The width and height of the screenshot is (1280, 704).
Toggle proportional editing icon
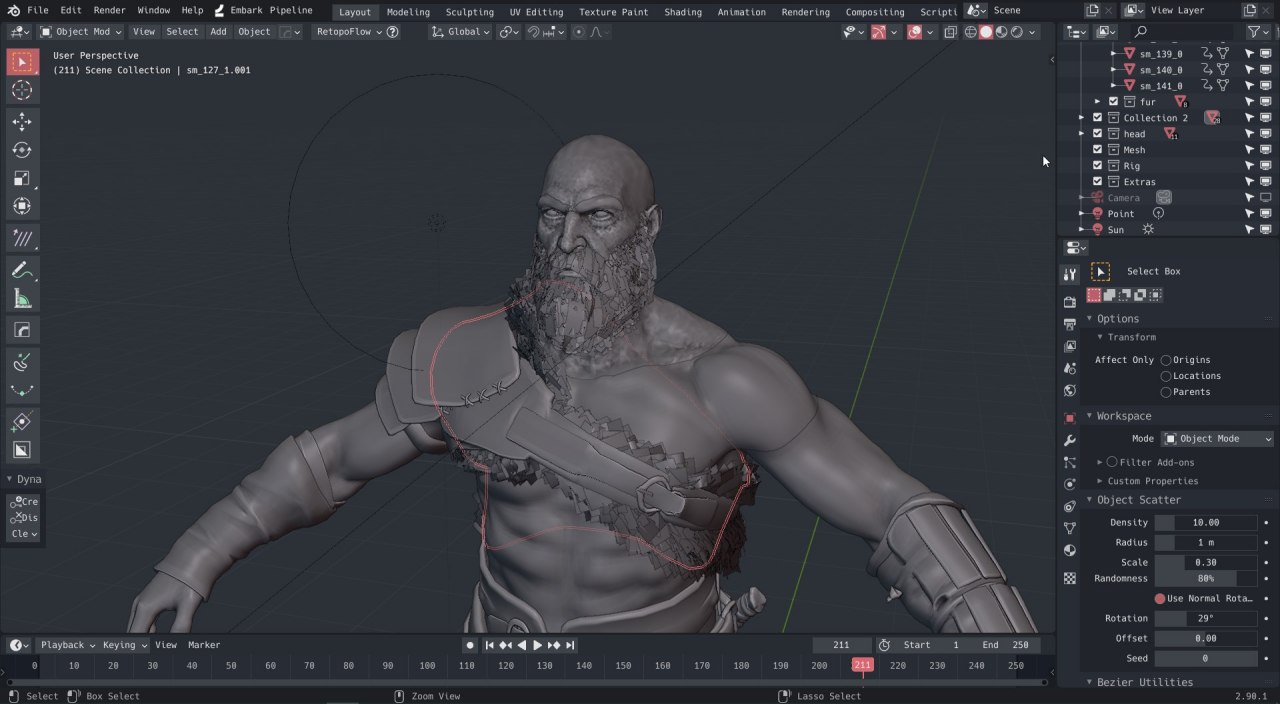(579, 32)
